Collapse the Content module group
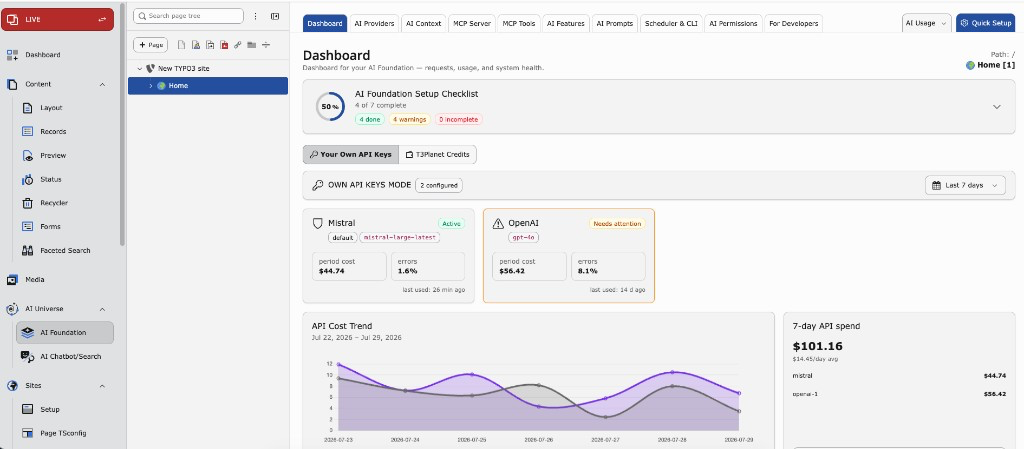1024x449 pixels. click(103, 84)
